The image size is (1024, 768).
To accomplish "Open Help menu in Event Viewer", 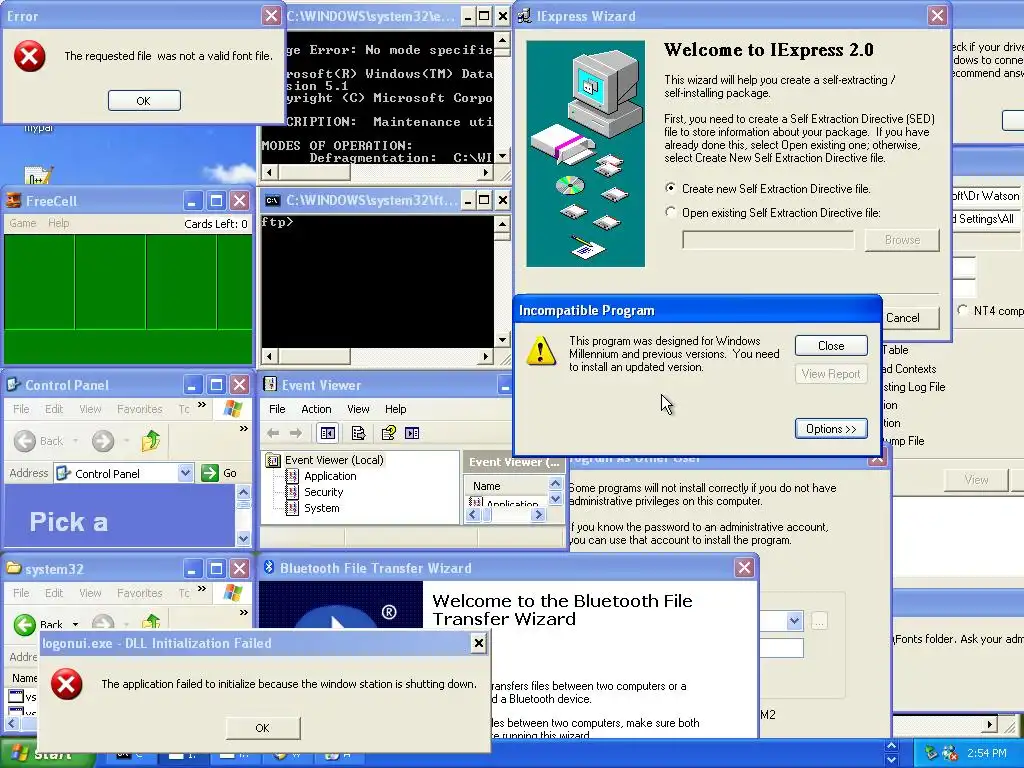I will tap(395, 409).
